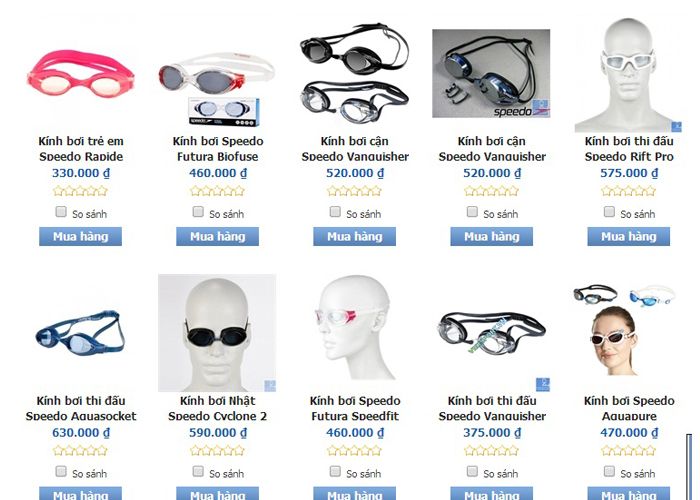Open the Speedo Cyclone 2 product image
Viewport: 700px width, 500px height.
217,333
